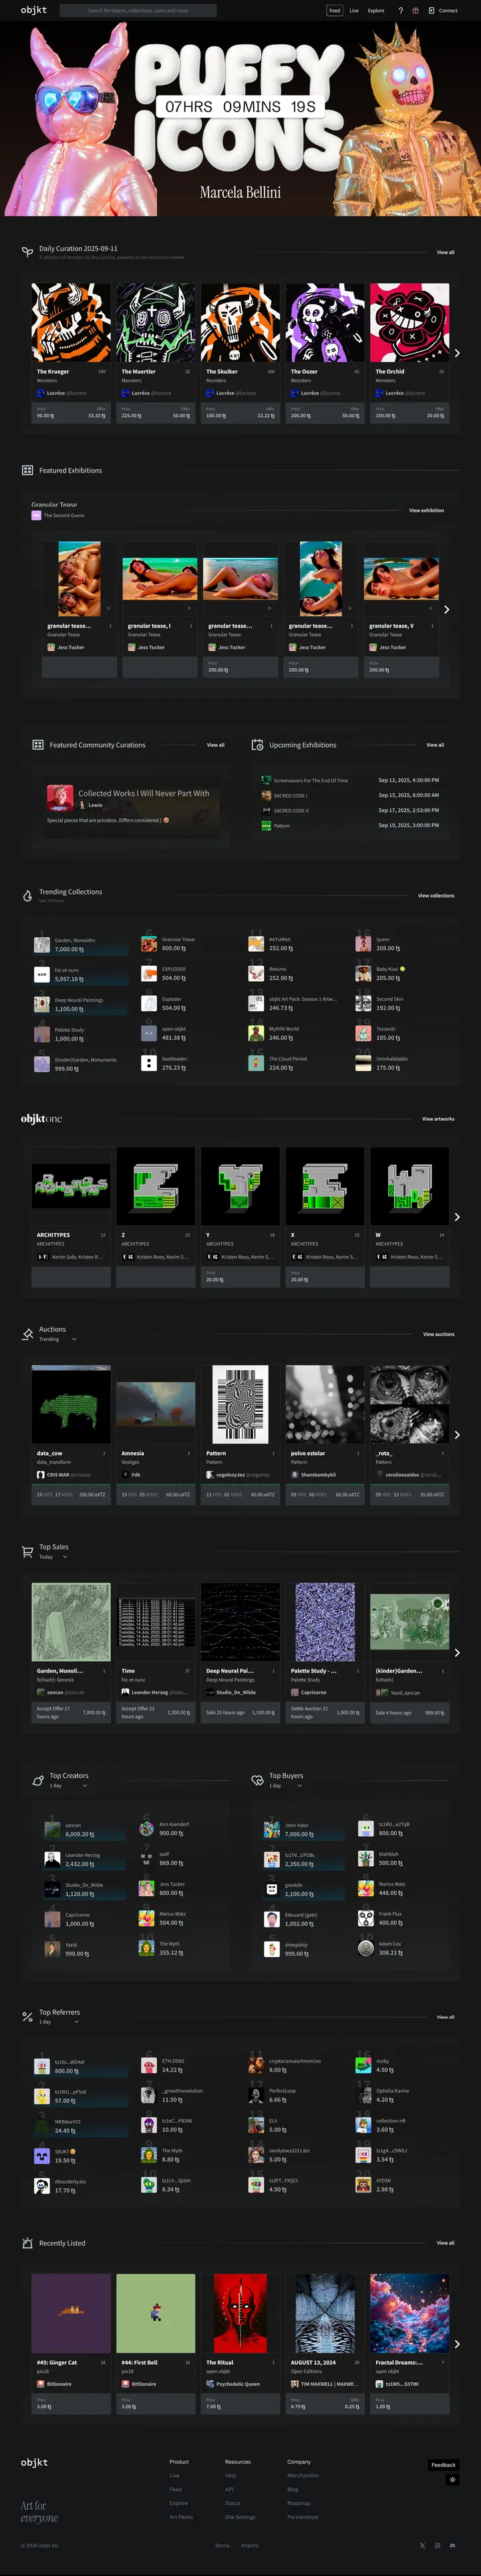Expand the Auctions Trending dropdown
Viewport: 481px width, 2576px height.
tap(74, 1339)
